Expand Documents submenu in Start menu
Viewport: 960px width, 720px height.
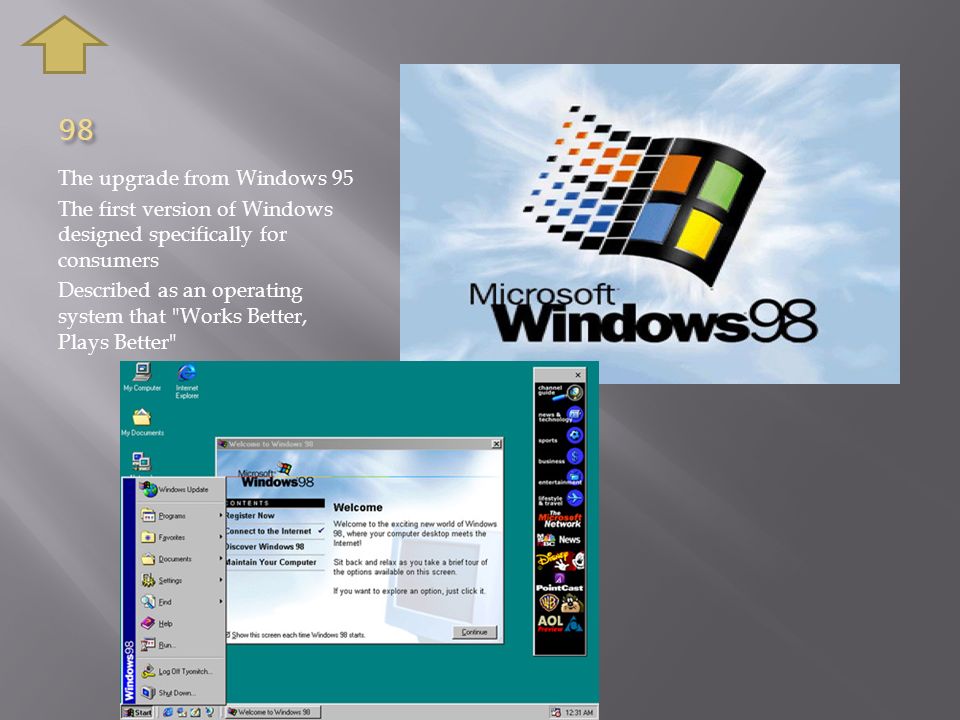tap(181, 558)
